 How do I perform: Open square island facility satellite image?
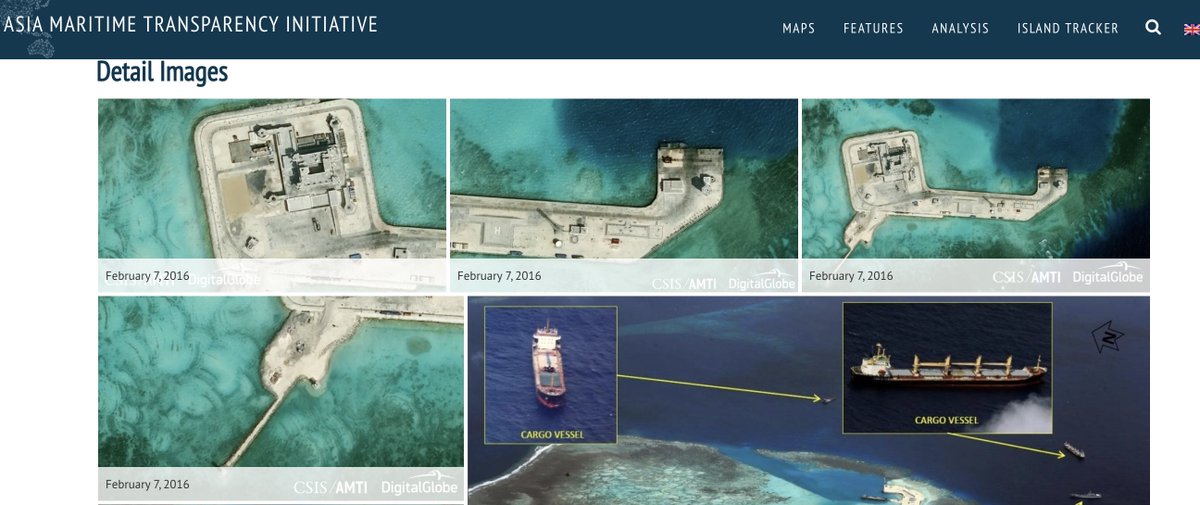click(x=272, y=195)
